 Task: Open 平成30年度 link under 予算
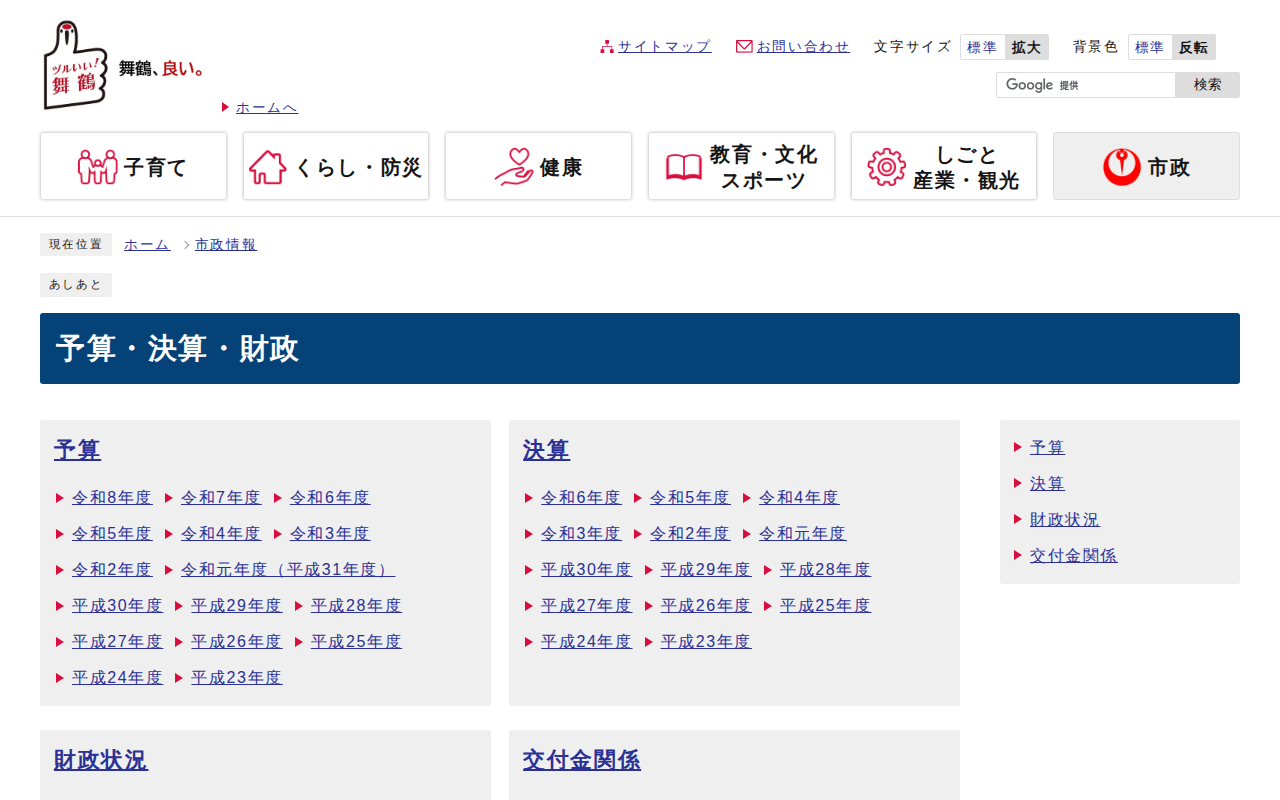(117, 605)
